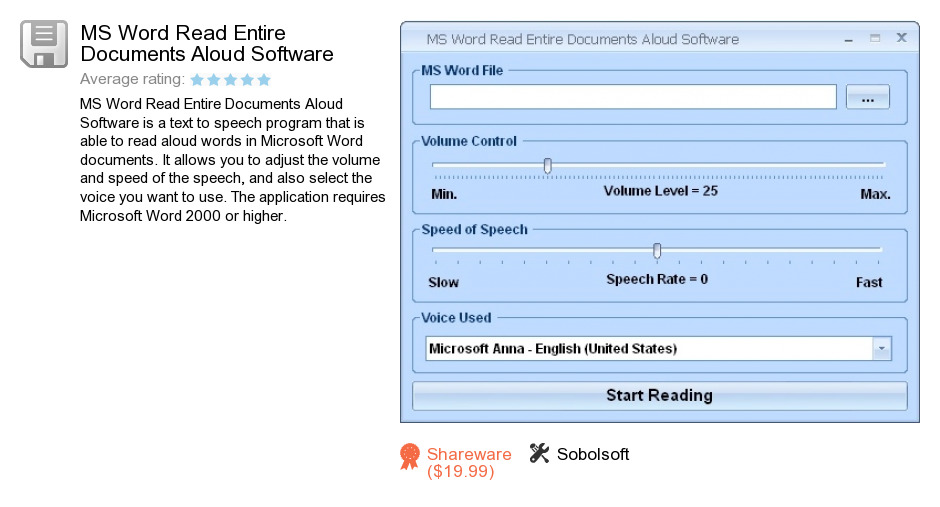The image size is (940, 507).
Task: Click the Volume Control slider handle
Action: coord(547,165)
